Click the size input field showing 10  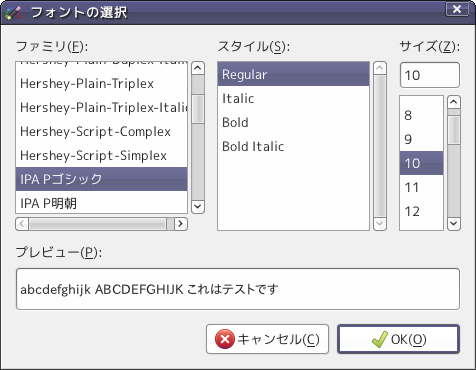430,75
